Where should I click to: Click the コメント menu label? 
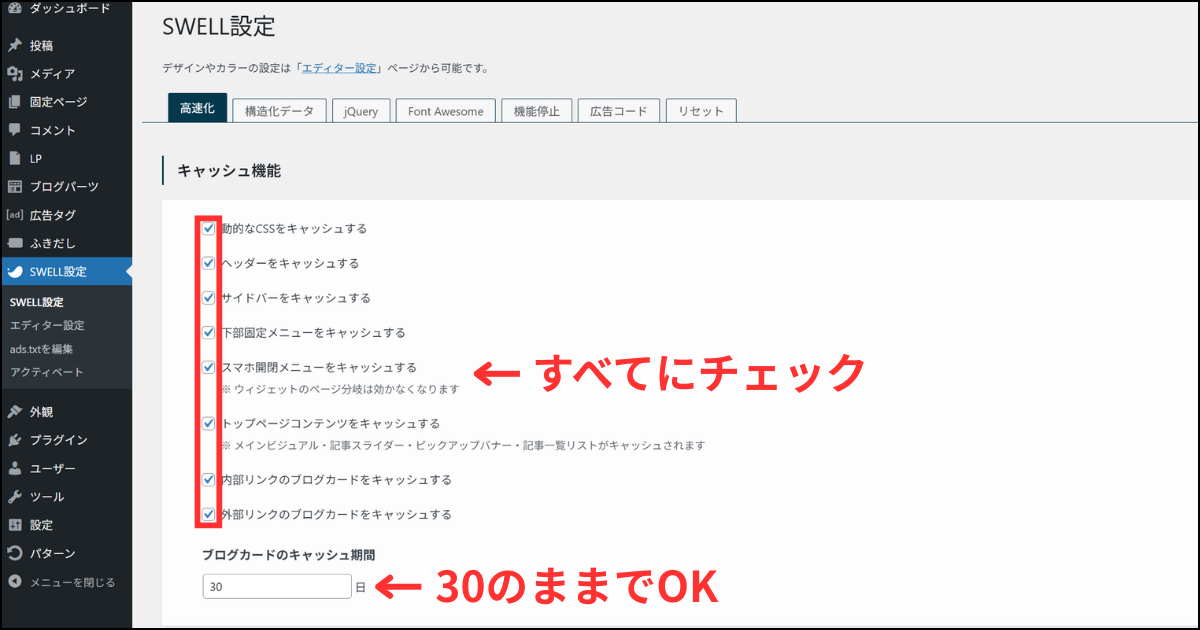[x=53, y=130]
